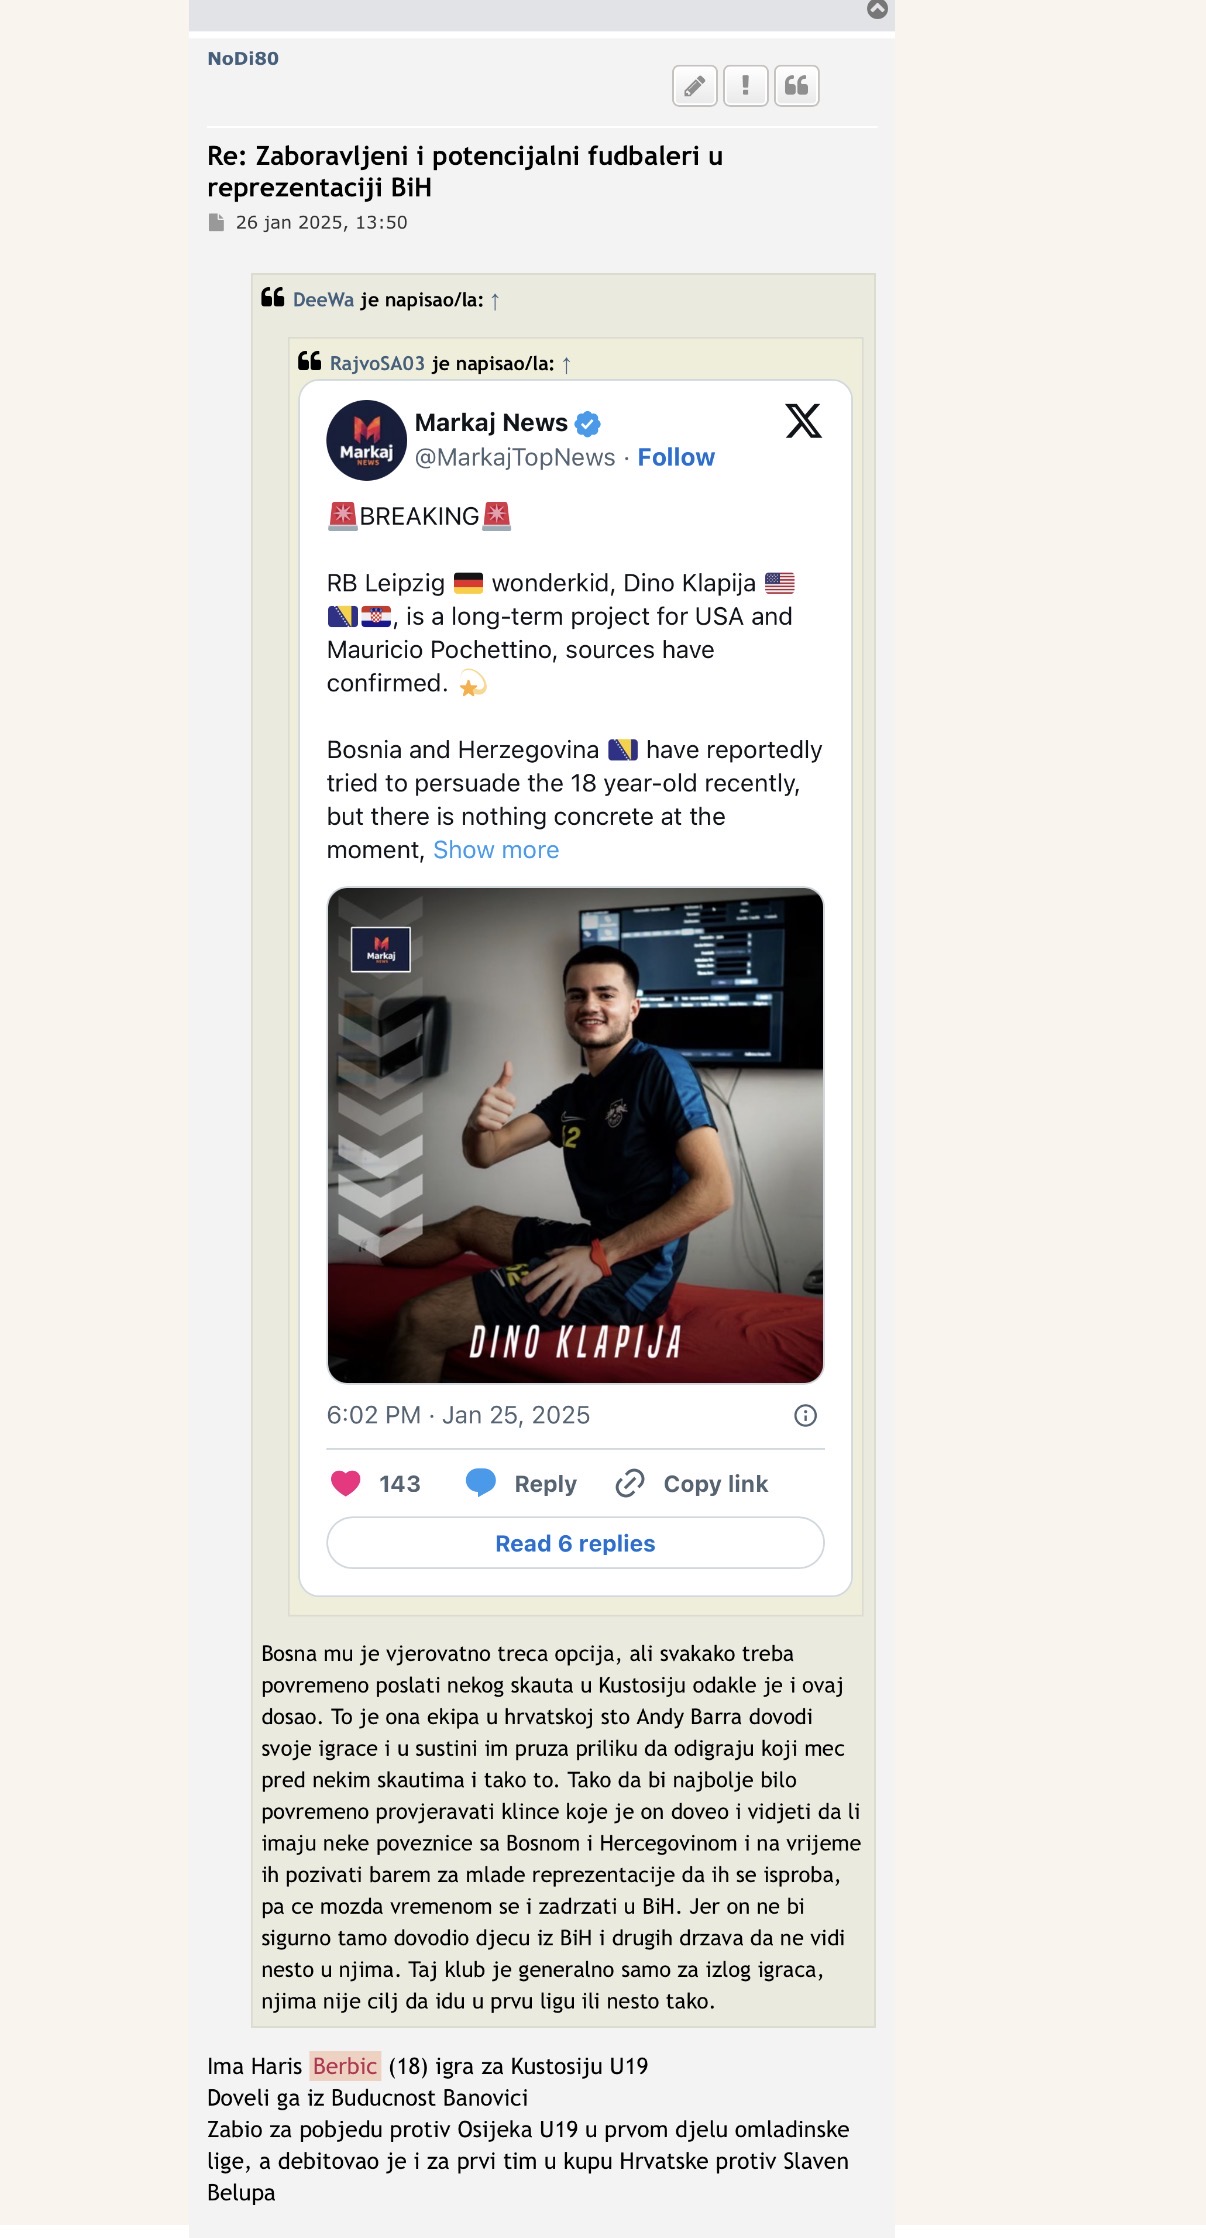The width and height of the screenshot is (1206, 2238).
Task: Quote the post with quotation icon
Action: [796, 86]
